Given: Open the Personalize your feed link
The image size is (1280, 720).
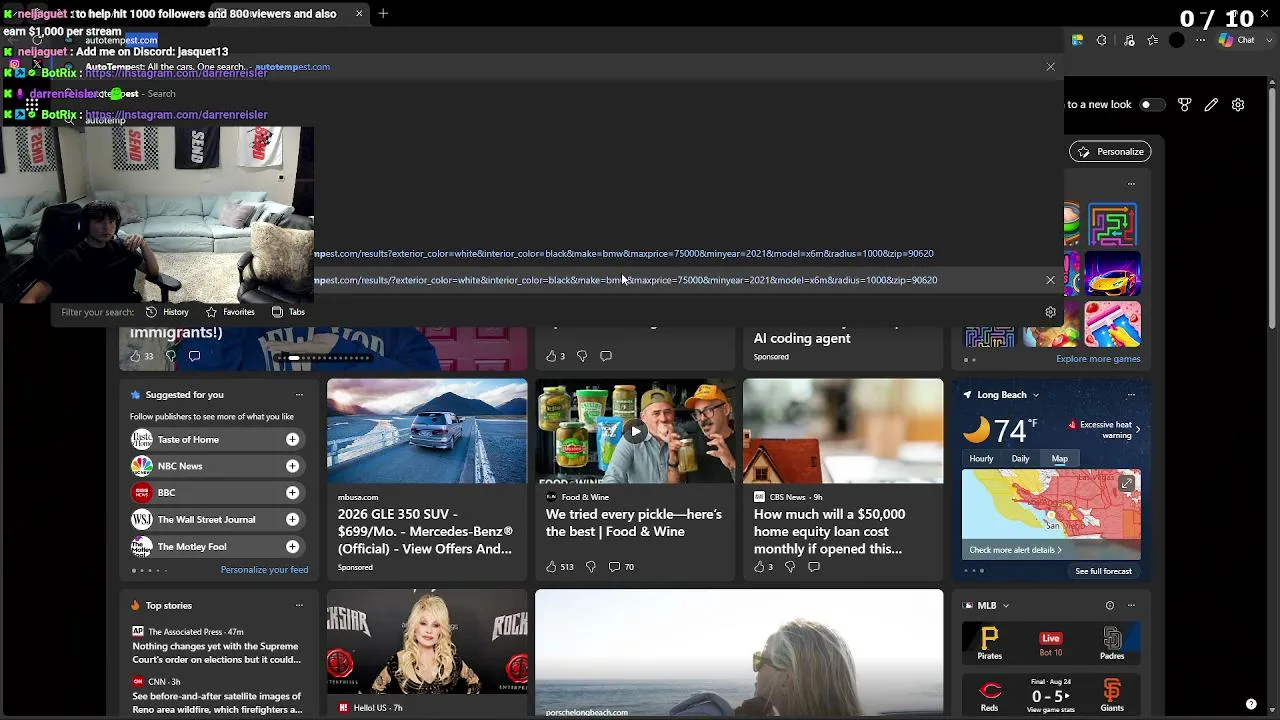Looking at the screenshot, I should pyautogui.click(x=264, y=570).
